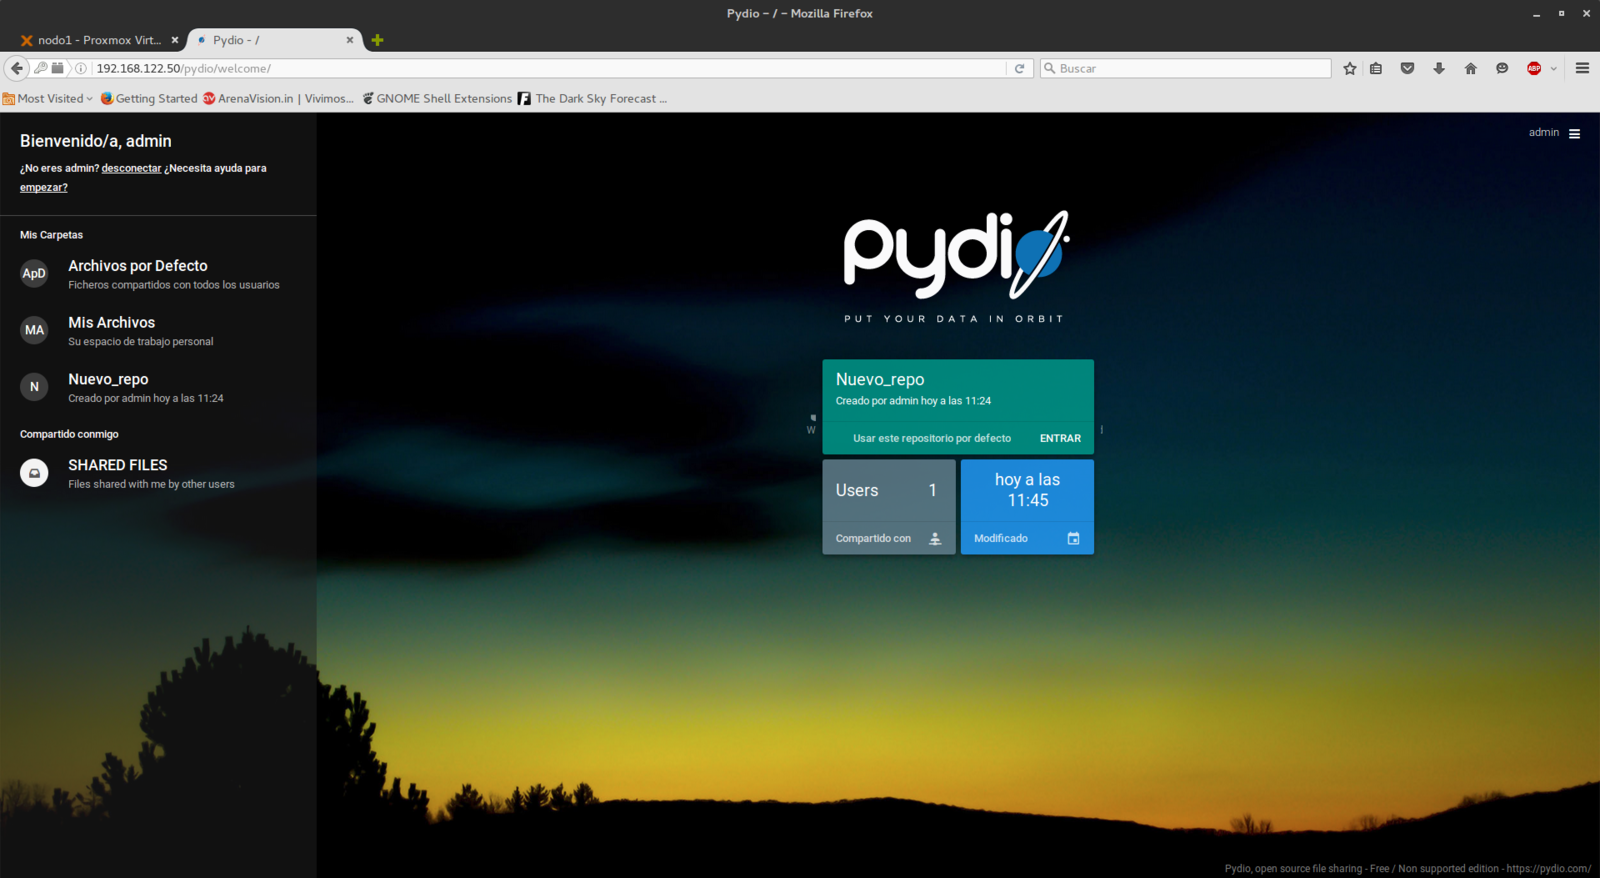Click the key icon in the URL bar

tap(40, 68)
